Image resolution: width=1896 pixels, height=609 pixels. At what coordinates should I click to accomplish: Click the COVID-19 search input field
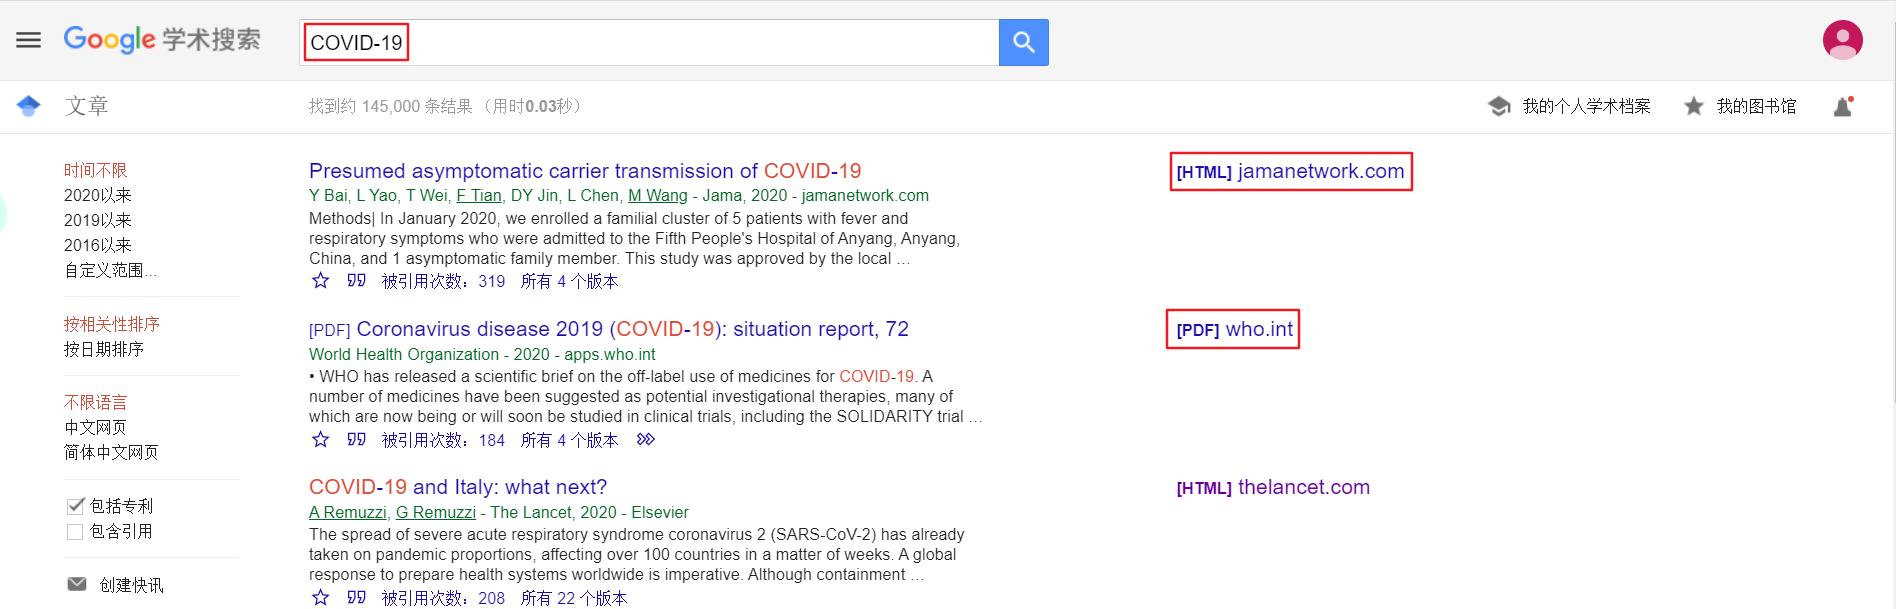click(650, 42)
